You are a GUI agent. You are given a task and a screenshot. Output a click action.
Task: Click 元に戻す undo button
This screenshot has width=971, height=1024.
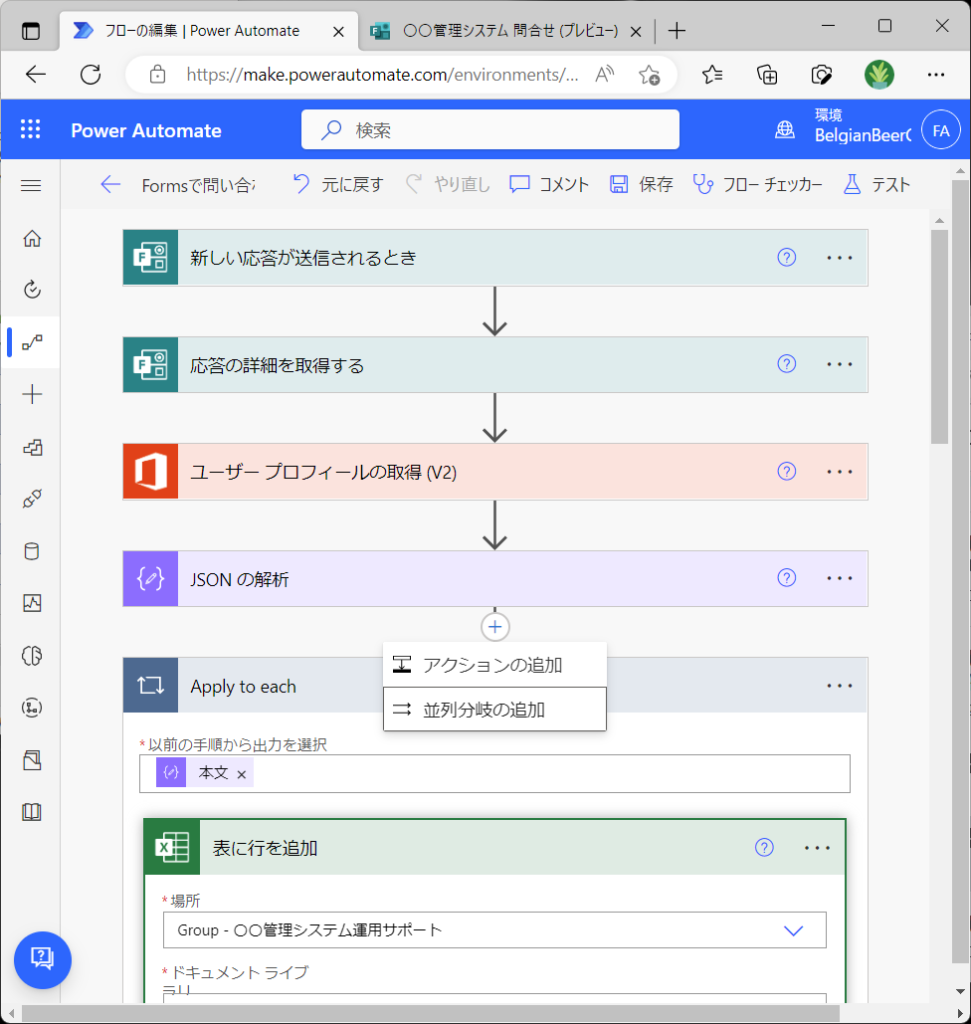(x=338, y=185)
